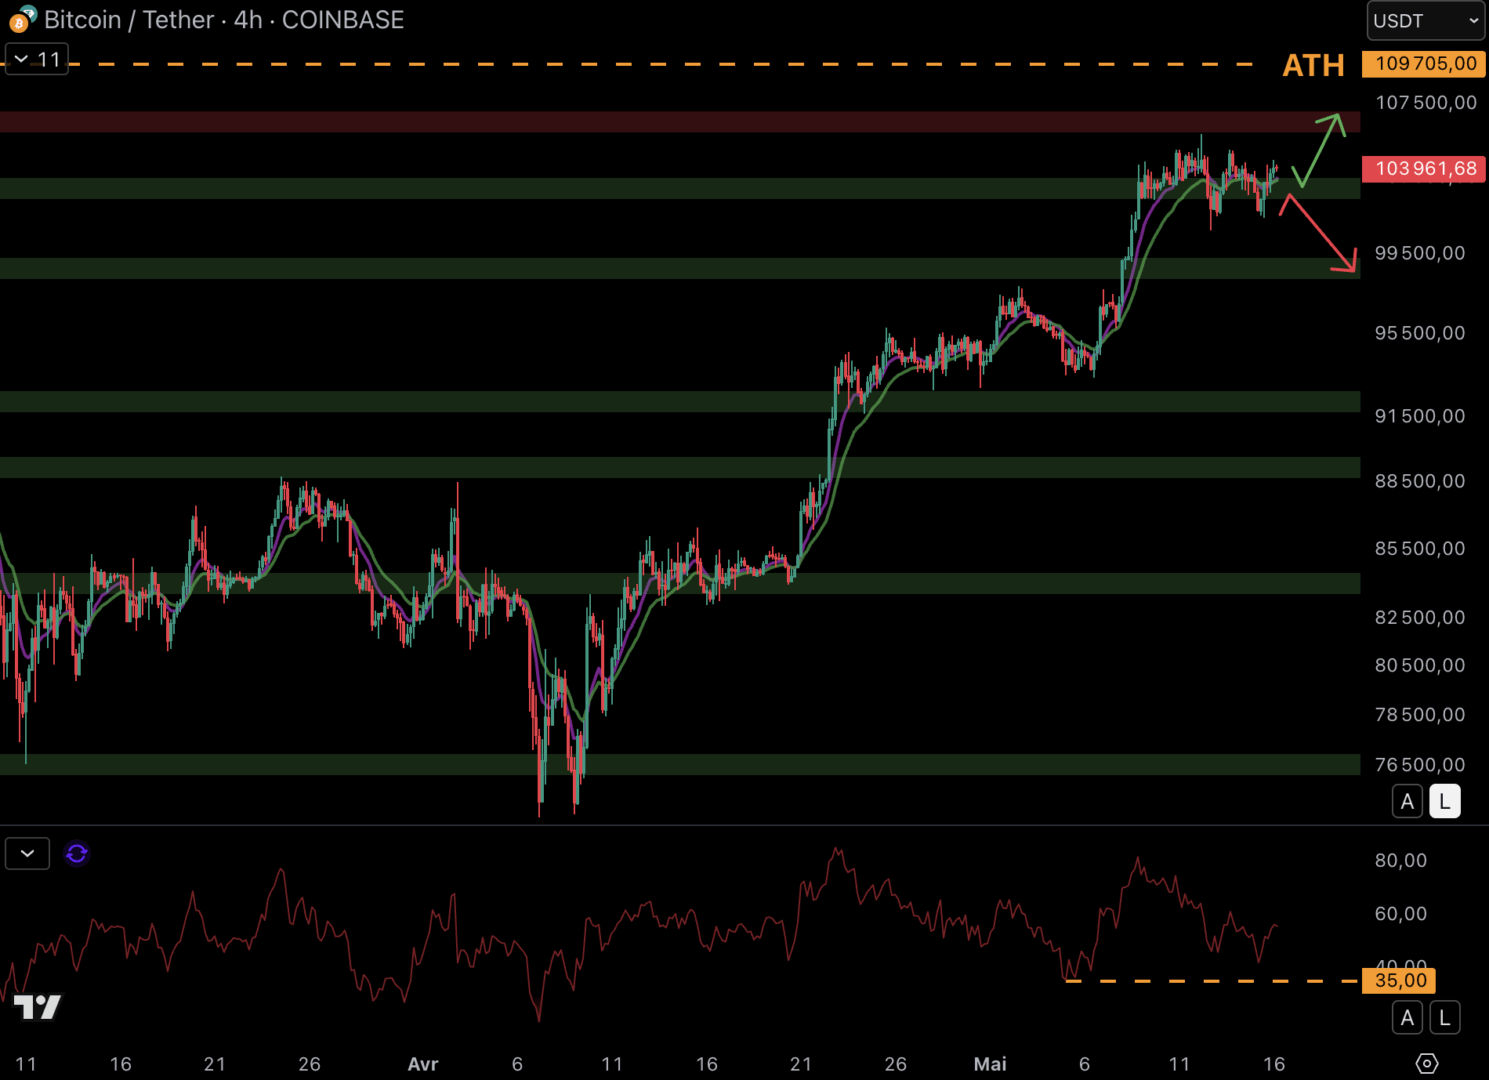1489x1080 pixels.
Task: Toggle log scale L on RSI pane
Action: (x=1445, y=1018)
